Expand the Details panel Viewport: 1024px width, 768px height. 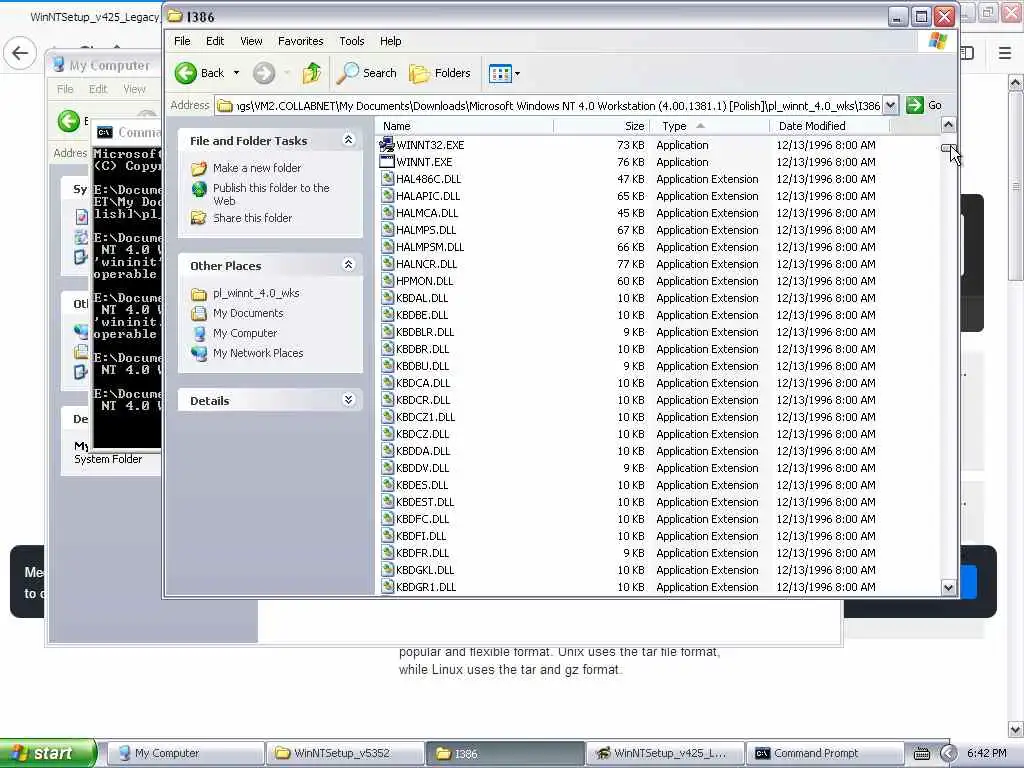pyautogui.click(x=348, y=400)
